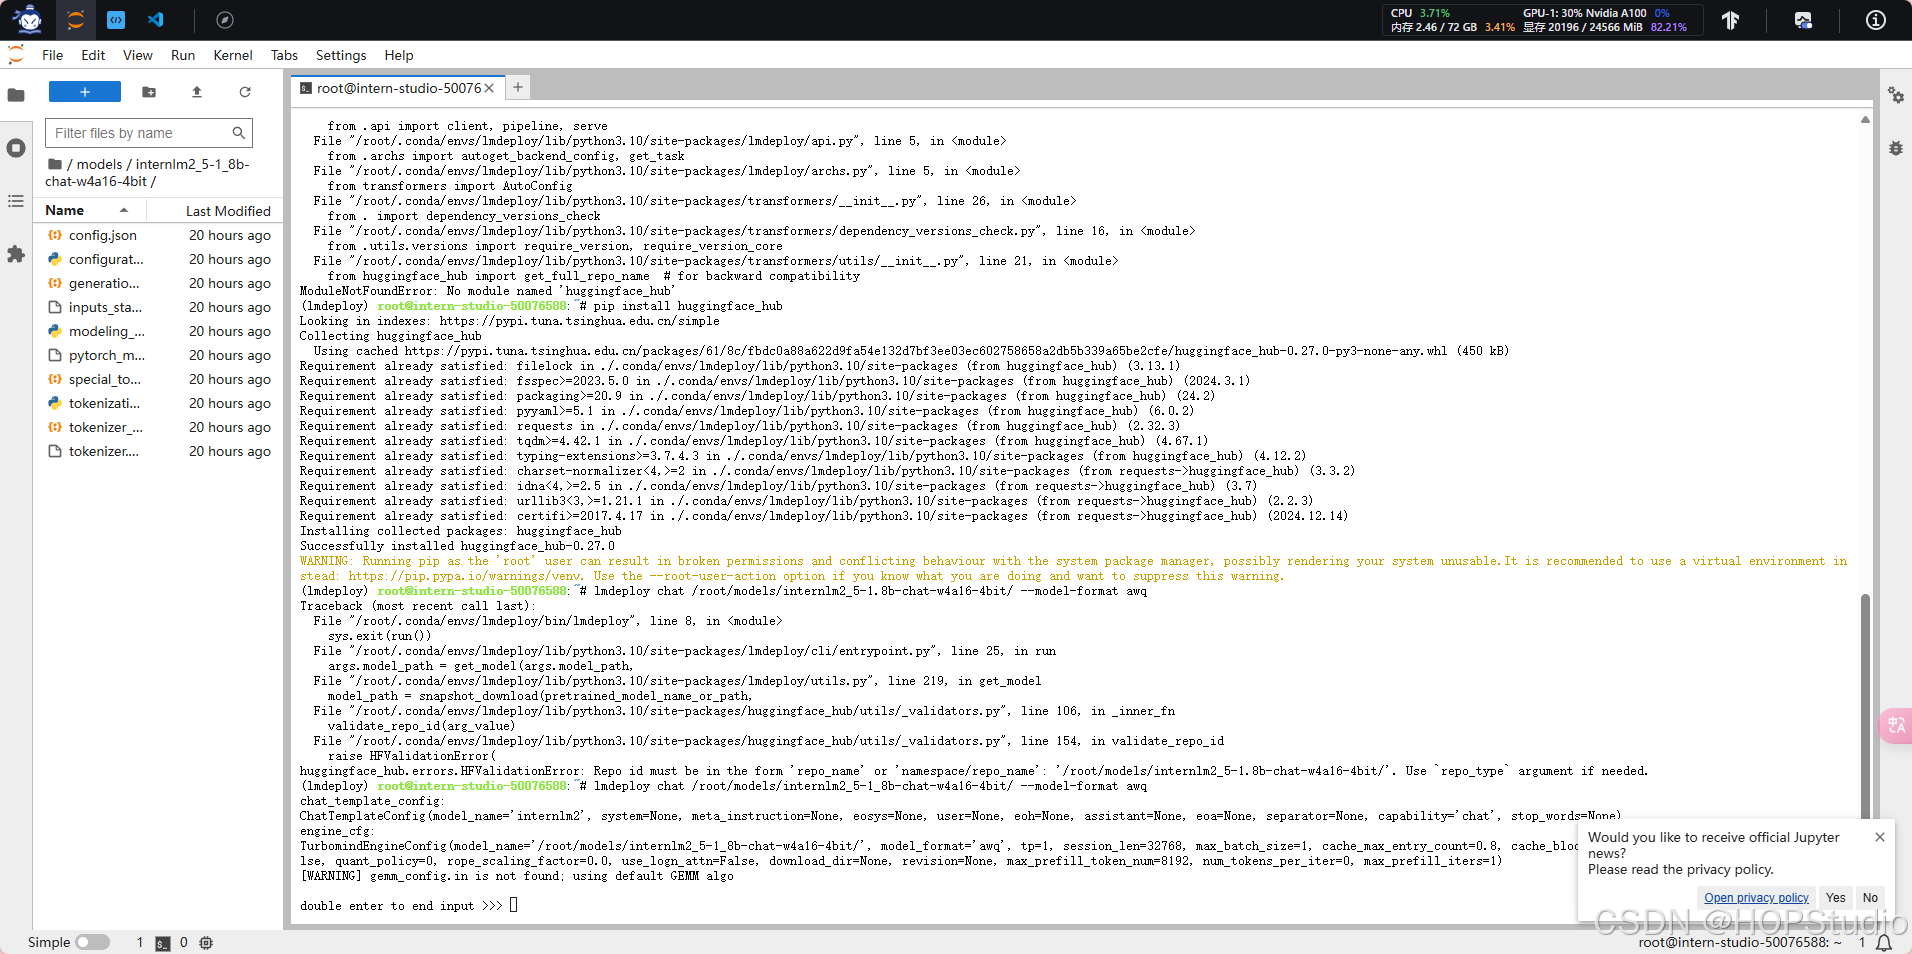Toggle the Simple interface mode switch
Image resolution: width=1912 pixels, height=954 pixels.
coord(94,942)
